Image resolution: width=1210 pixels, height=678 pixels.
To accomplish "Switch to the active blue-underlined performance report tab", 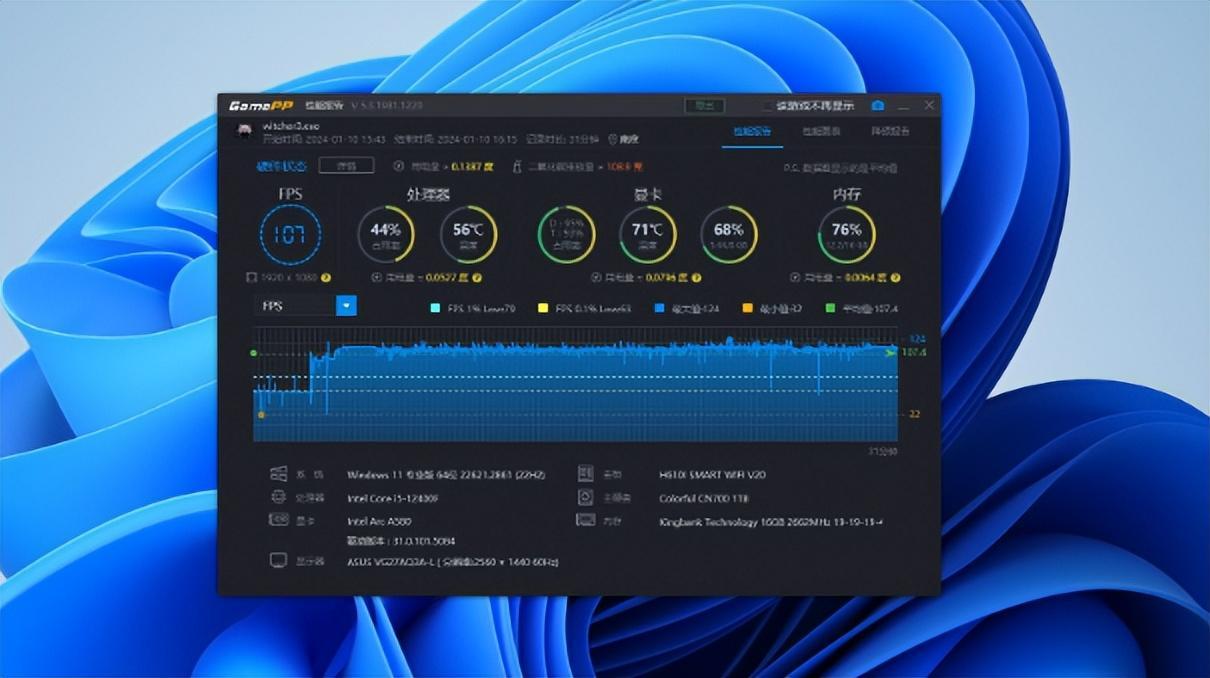I will (x=752, y=131).
